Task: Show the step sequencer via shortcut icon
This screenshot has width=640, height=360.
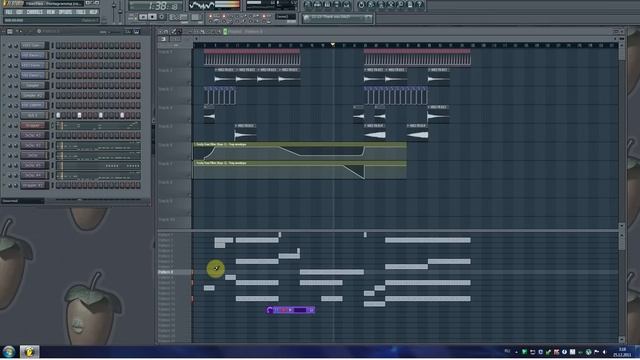Action: [318, 5]
